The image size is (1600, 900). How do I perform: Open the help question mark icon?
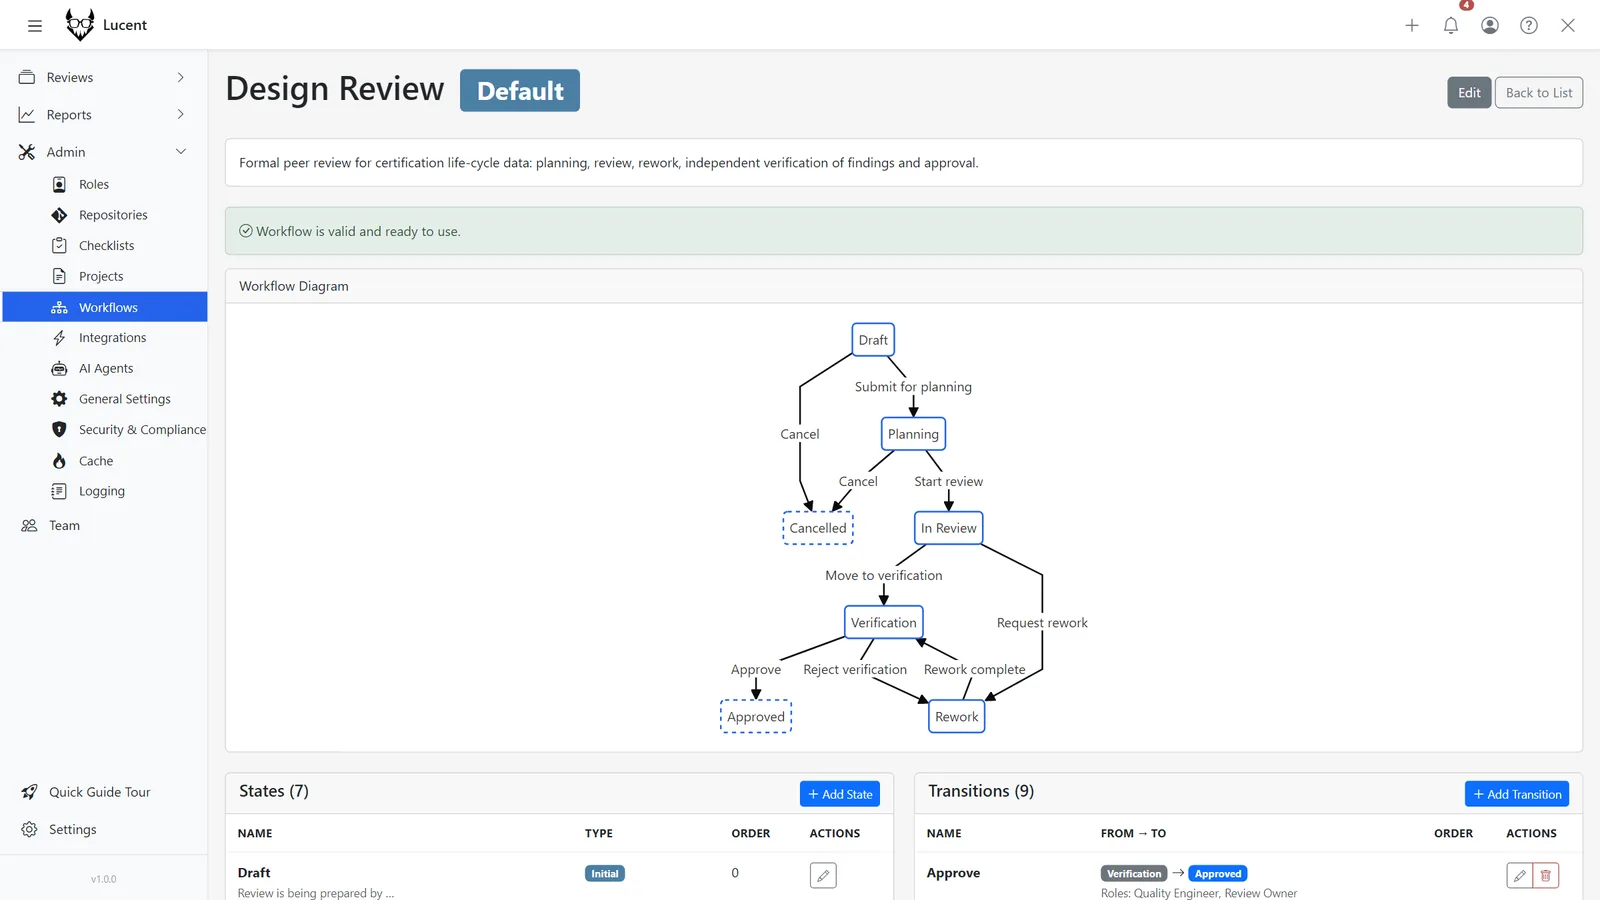[1529, 26]
